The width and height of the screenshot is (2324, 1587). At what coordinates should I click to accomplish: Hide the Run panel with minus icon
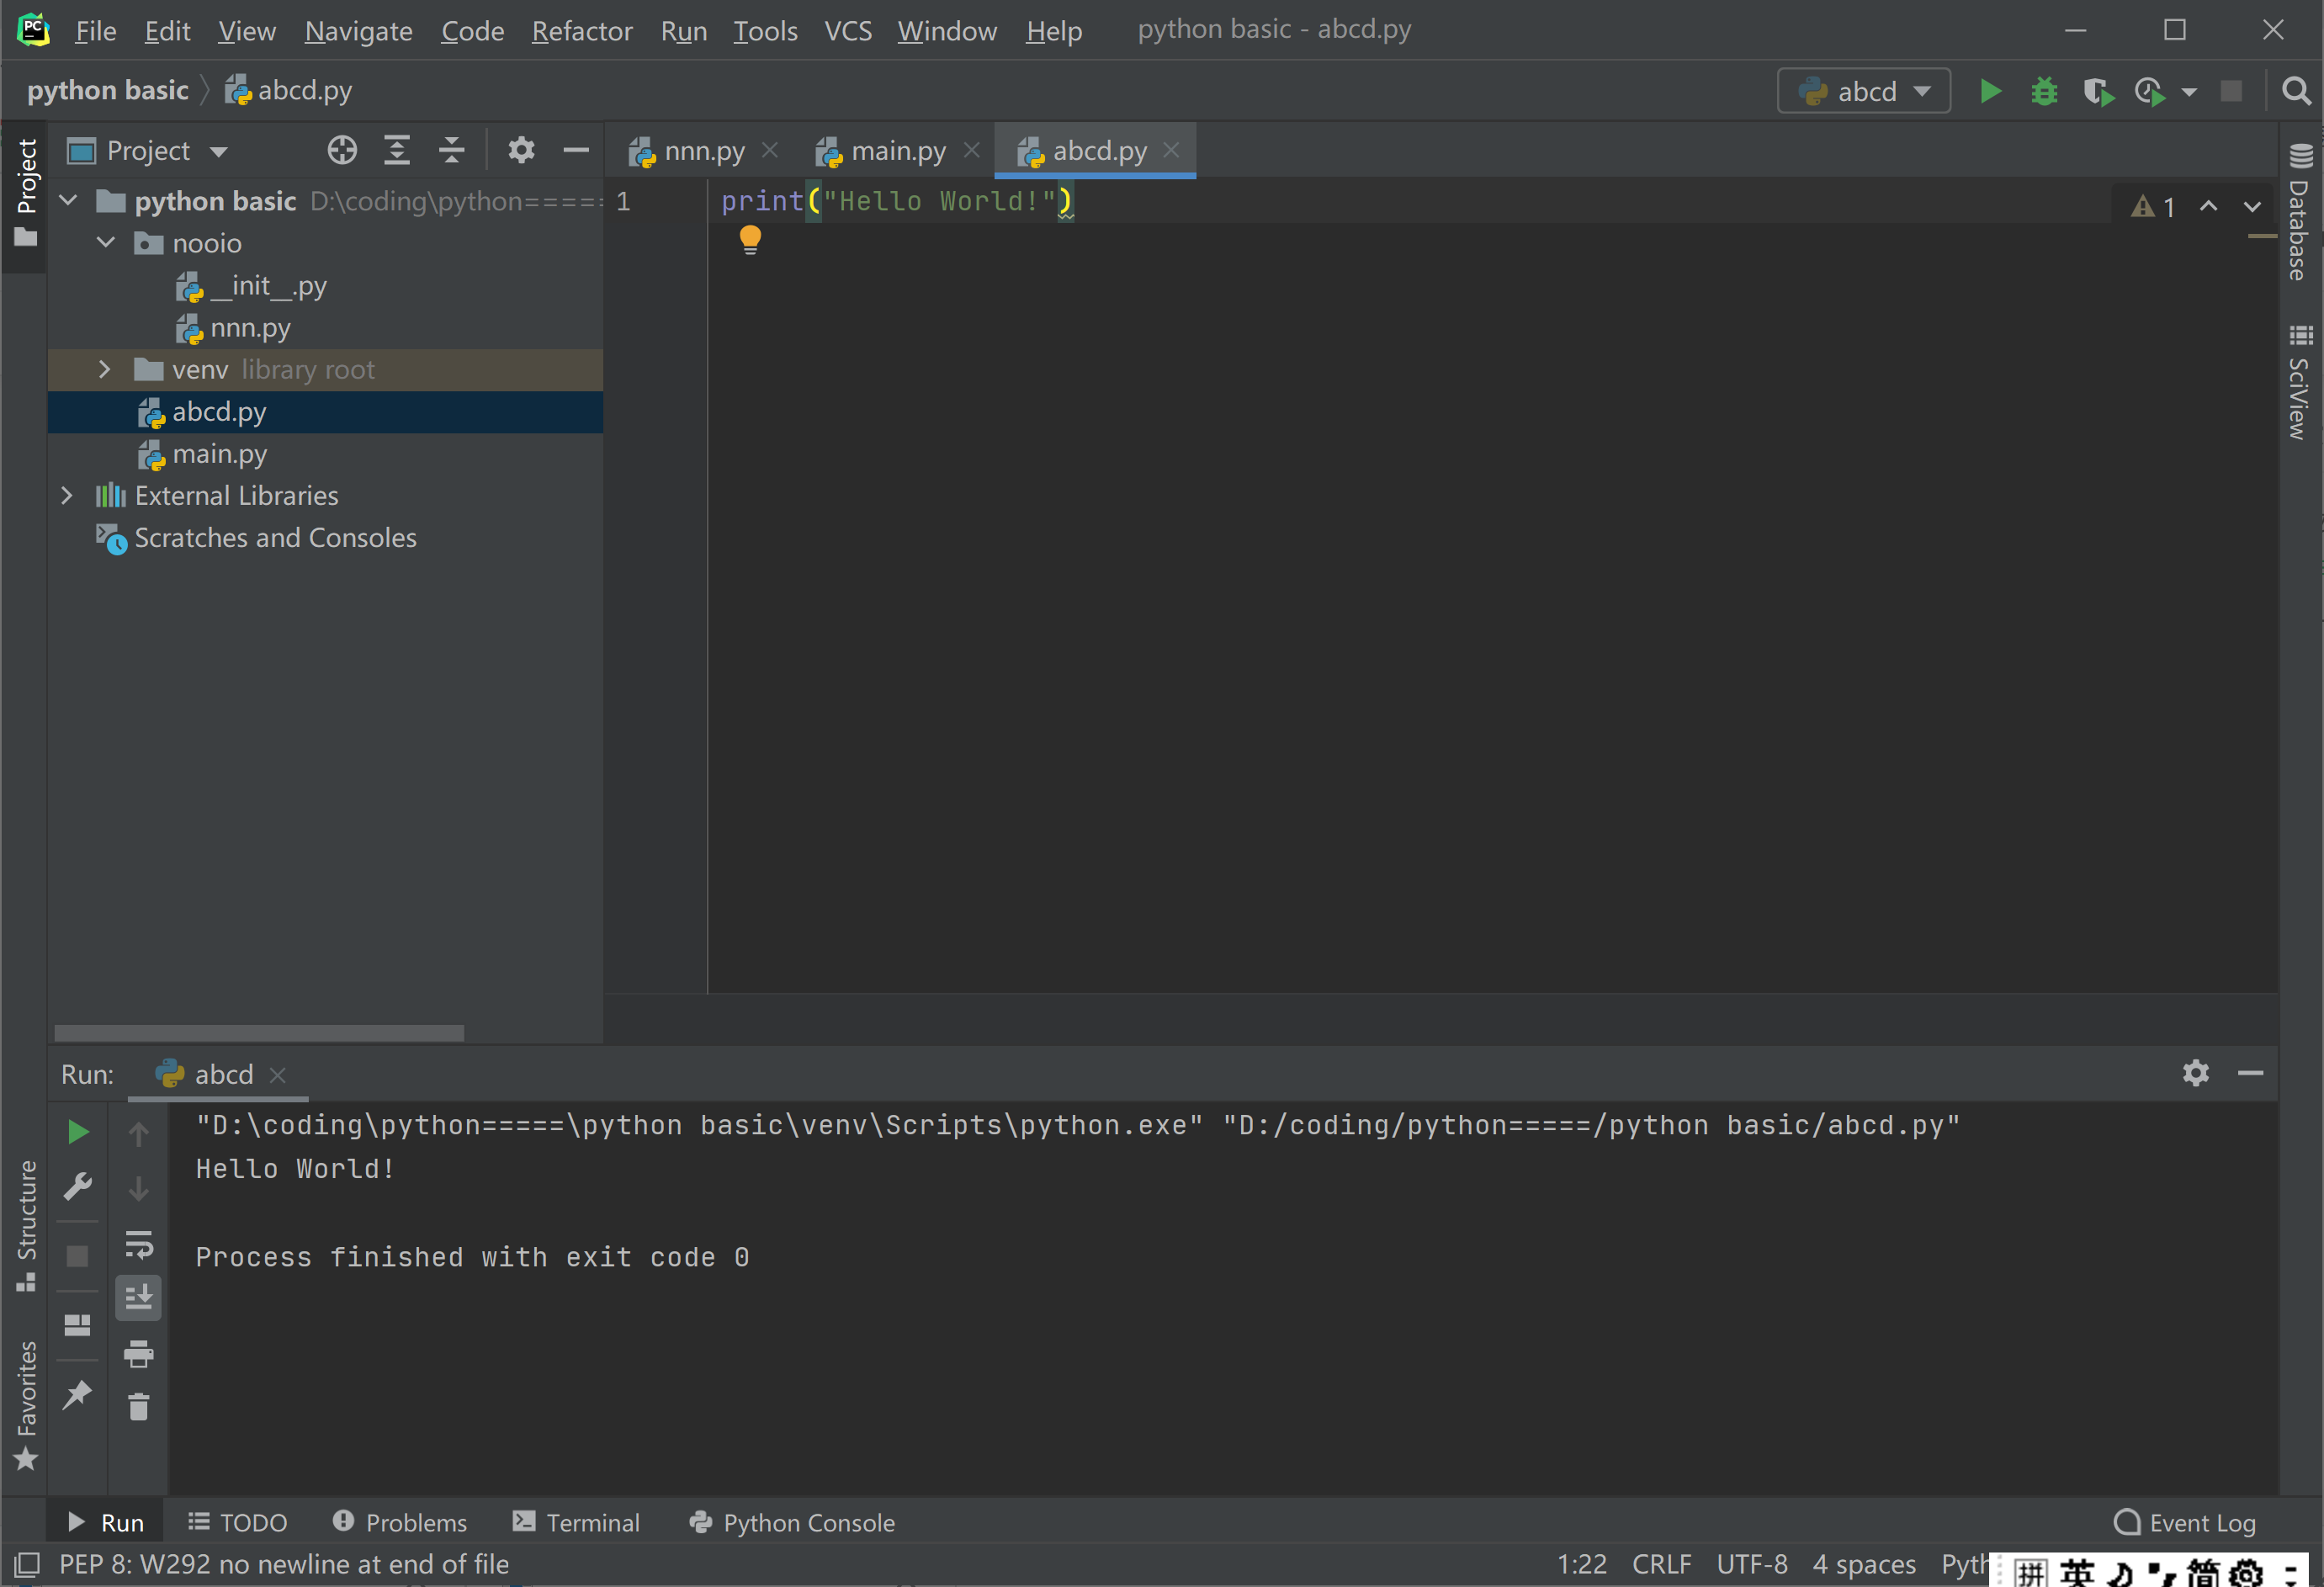point(2251,1073)
